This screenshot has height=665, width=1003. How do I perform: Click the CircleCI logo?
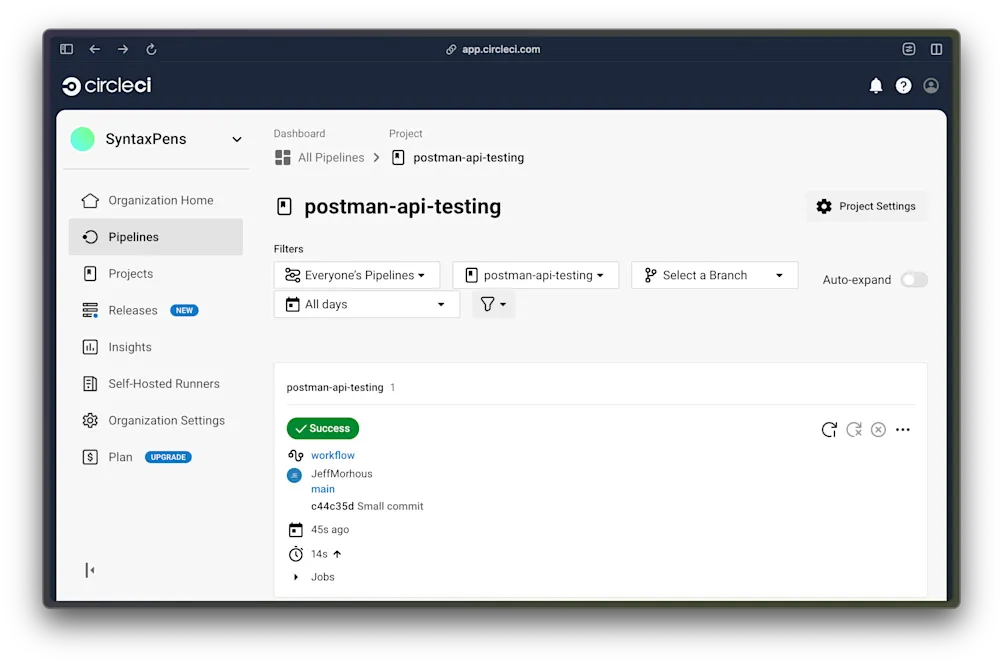[x=106, y=85]
